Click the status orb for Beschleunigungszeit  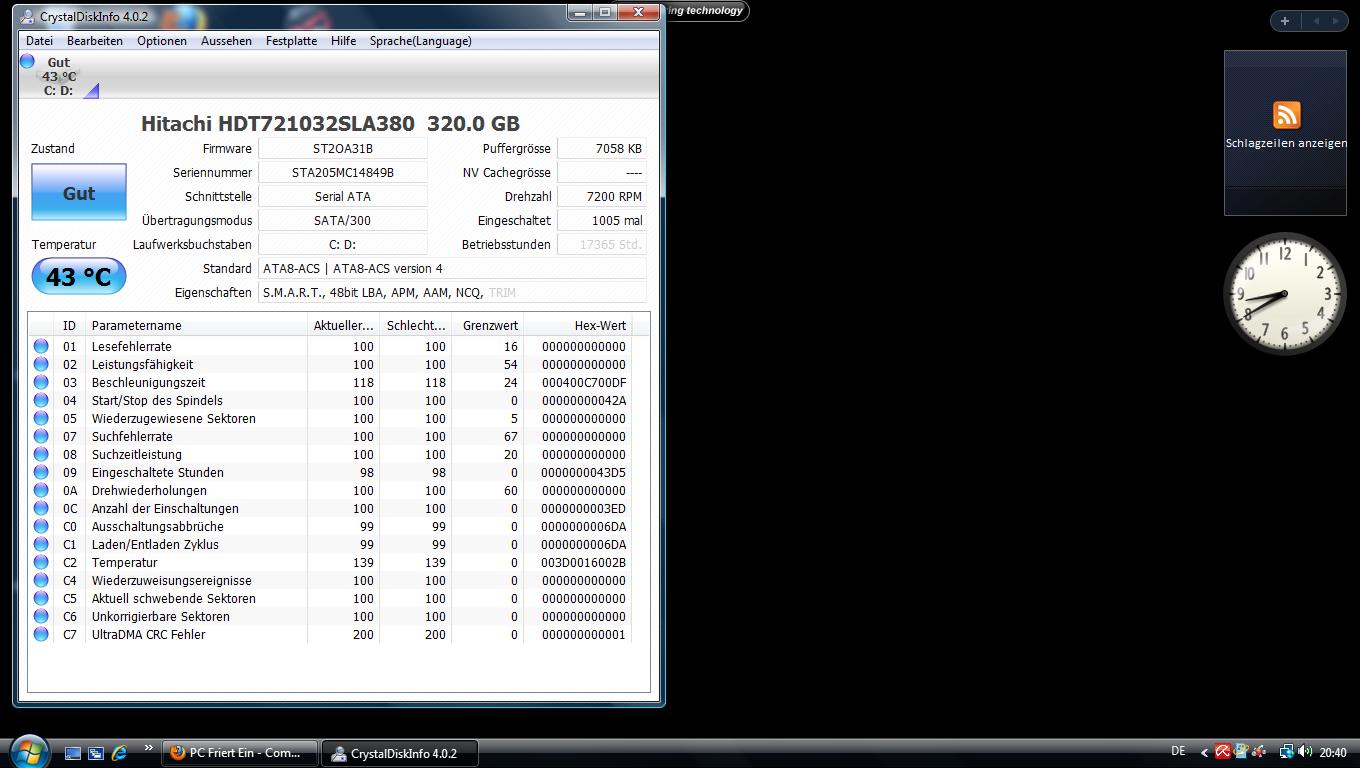coord(41,382)
